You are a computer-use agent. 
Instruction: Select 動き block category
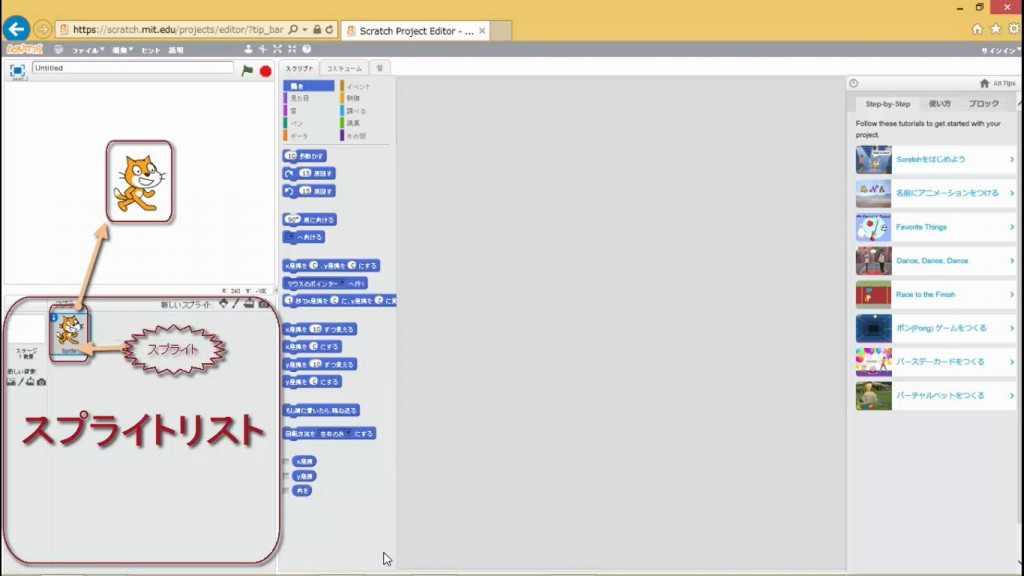click(309, 86)
